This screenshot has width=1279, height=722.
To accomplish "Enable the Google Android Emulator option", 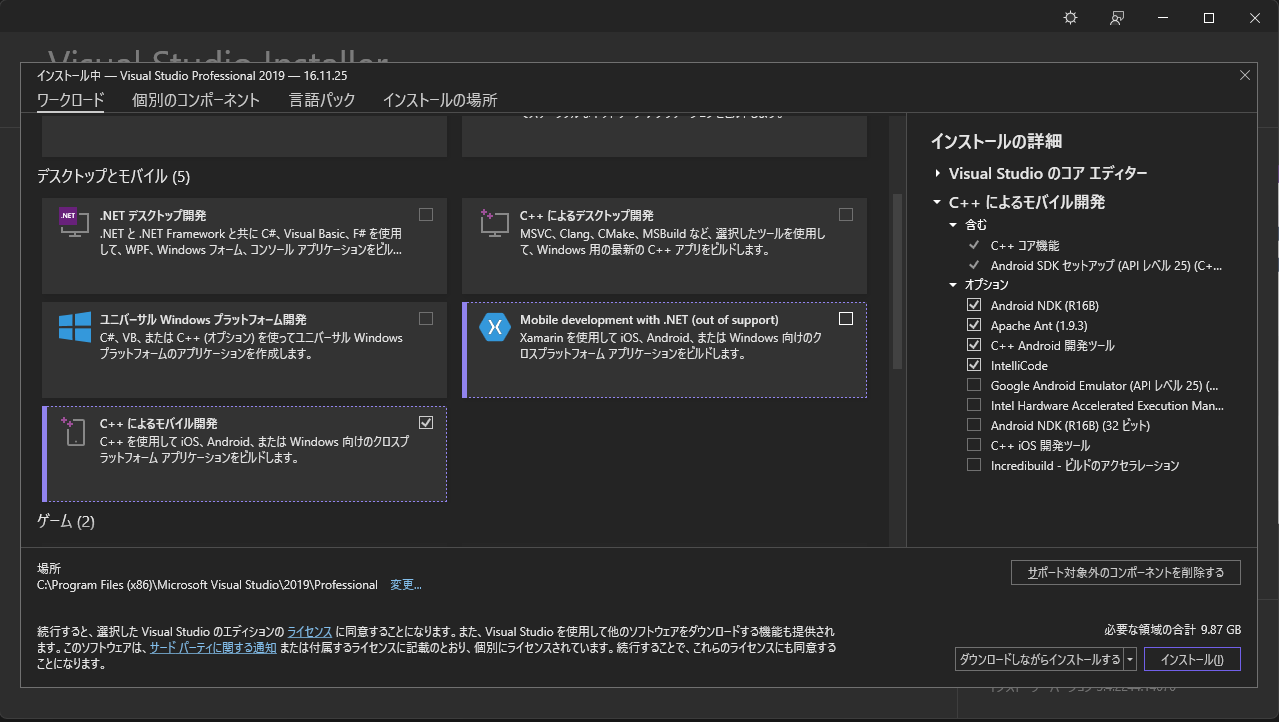I will (974, 385).
